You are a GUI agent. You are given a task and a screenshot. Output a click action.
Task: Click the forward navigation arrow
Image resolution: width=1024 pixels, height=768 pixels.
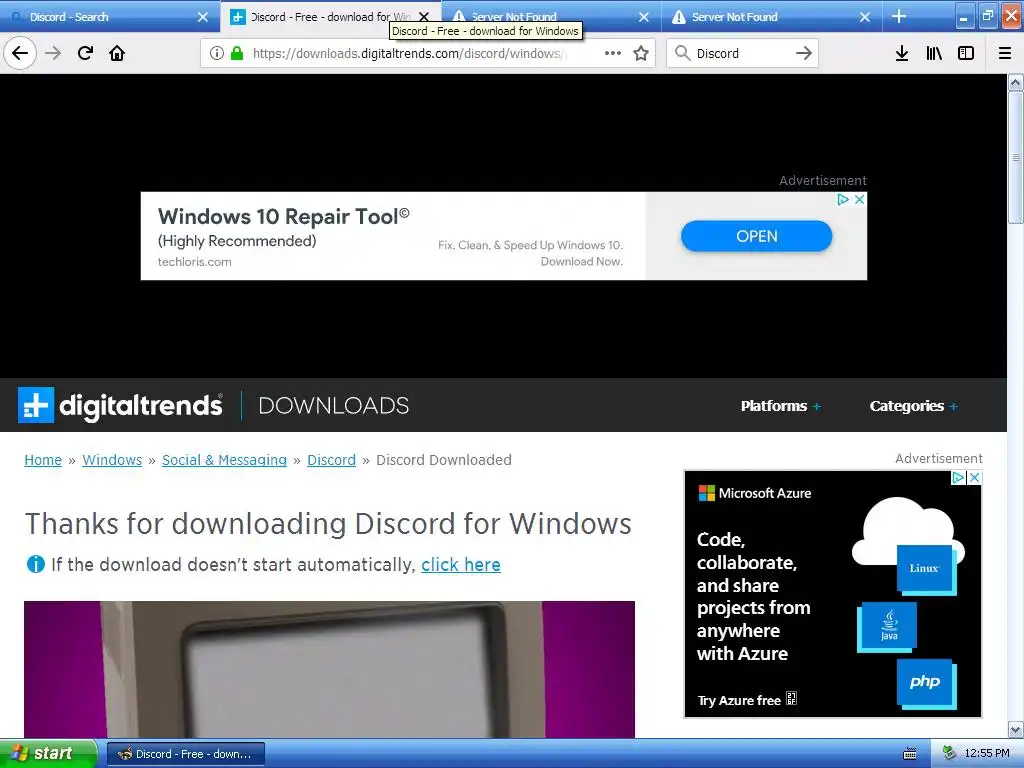click(x=53, y=53)
